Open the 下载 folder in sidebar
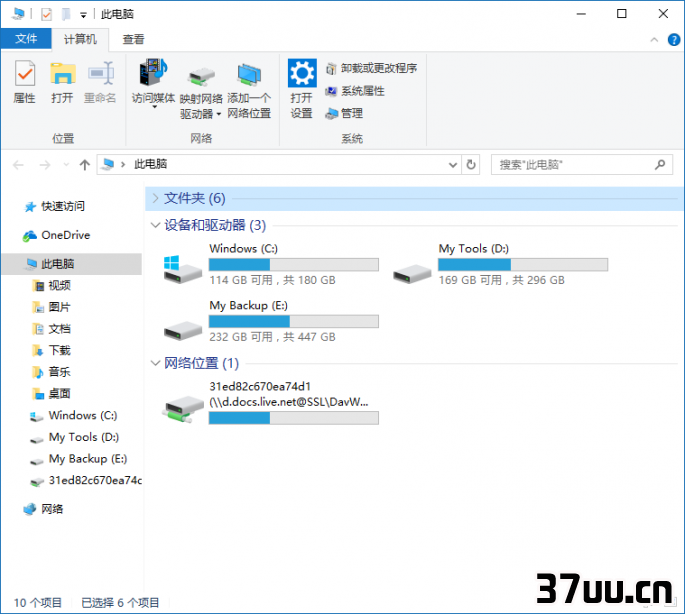Viewport: 685px width, 614px height. [x=59, y=350]
